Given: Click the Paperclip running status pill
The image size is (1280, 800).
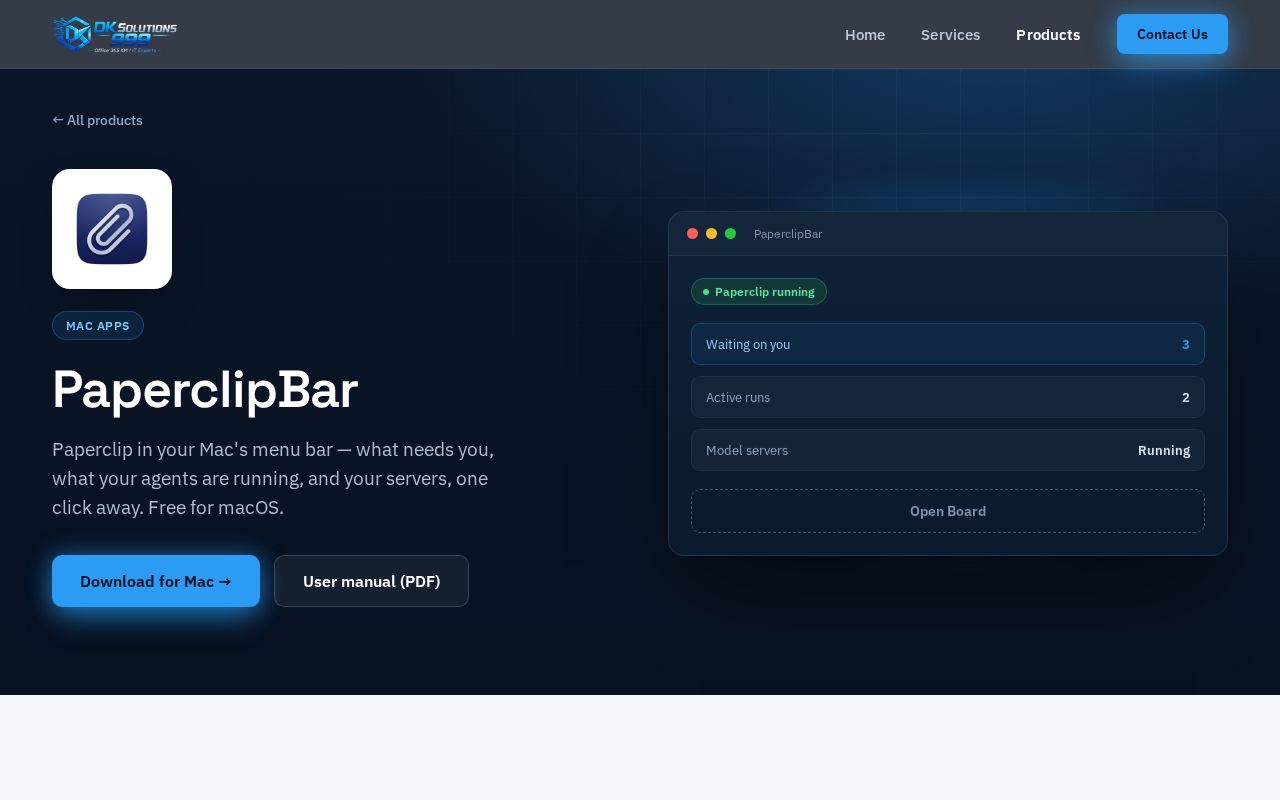Looking at the screenshot, I should [759, 292].
